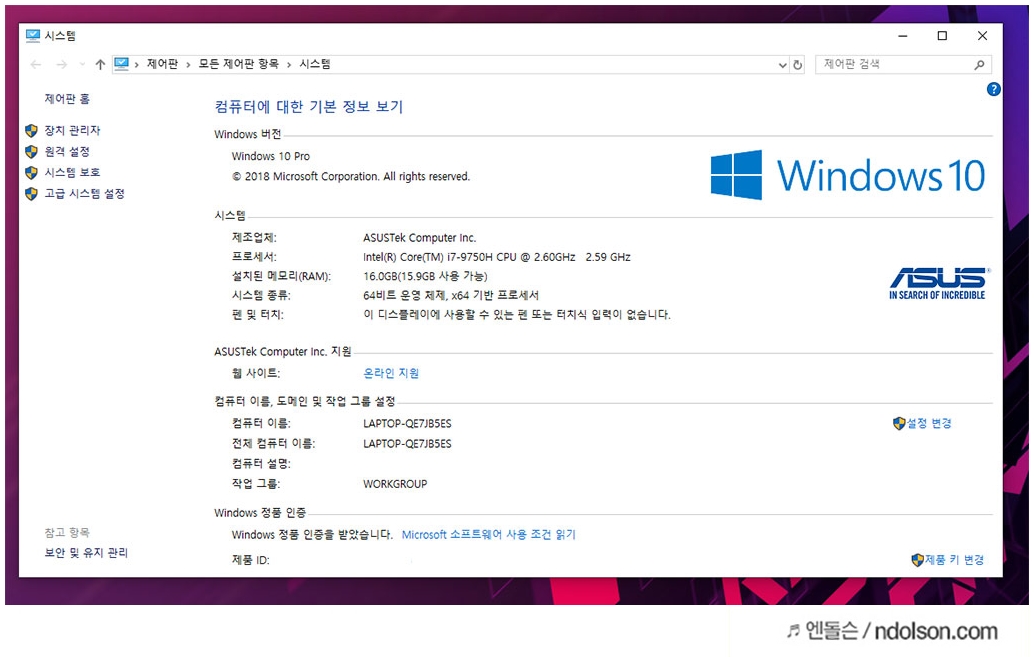1034x657 pixels.
Task: Click the processor value i7-9750H text
Action: pyautogui.click(x=497, y=257)
